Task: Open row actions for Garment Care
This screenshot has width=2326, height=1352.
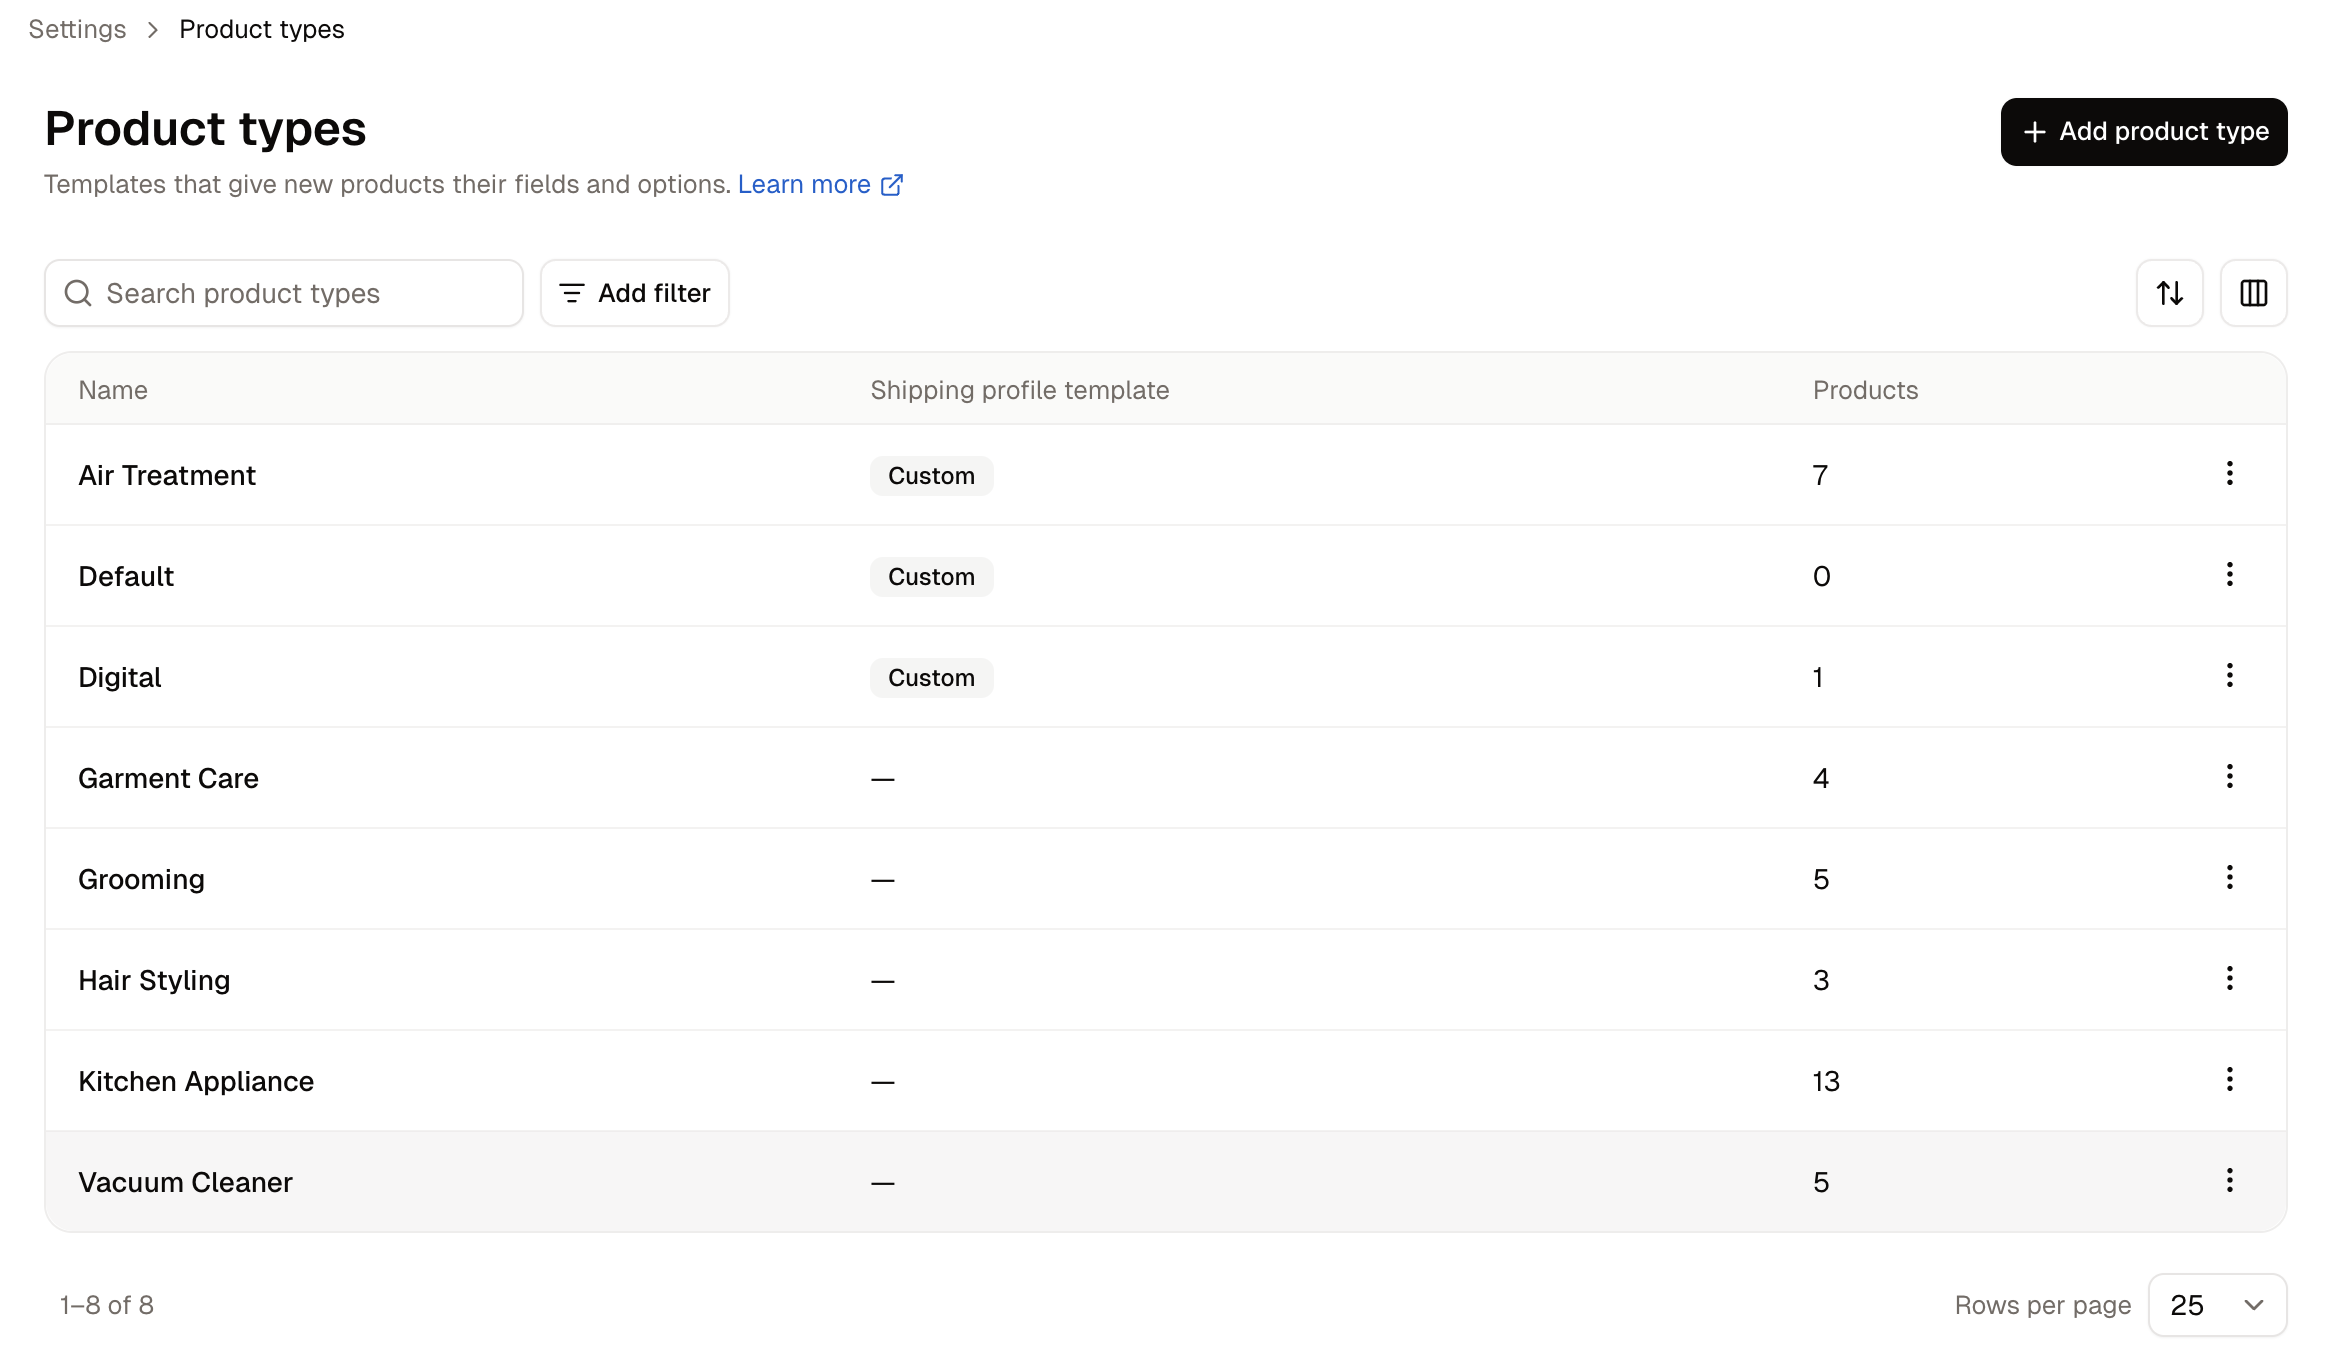Action: [x=2229, y=777]
